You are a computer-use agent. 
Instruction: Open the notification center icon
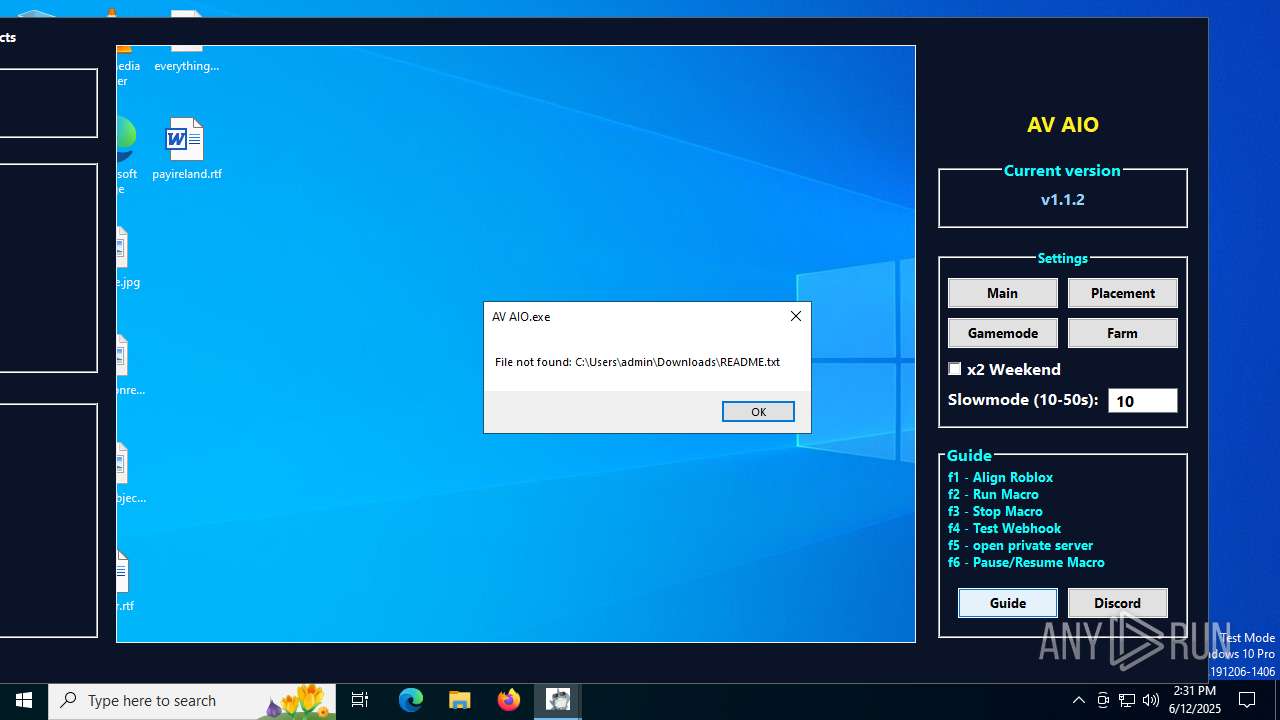click(x=1248, y=700)
